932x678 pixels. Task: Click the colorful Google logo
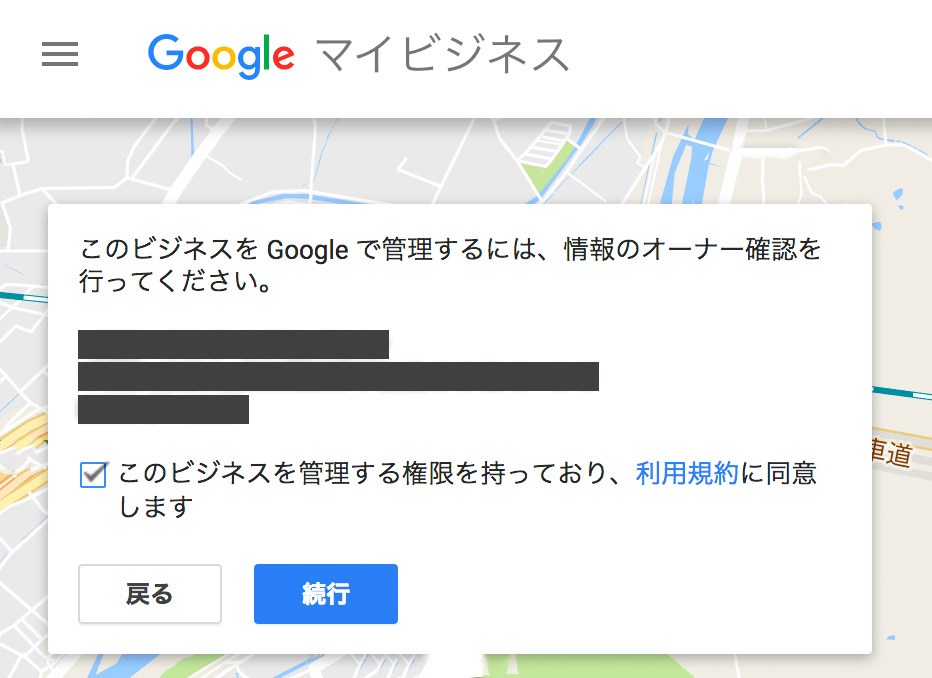(221, 56)
